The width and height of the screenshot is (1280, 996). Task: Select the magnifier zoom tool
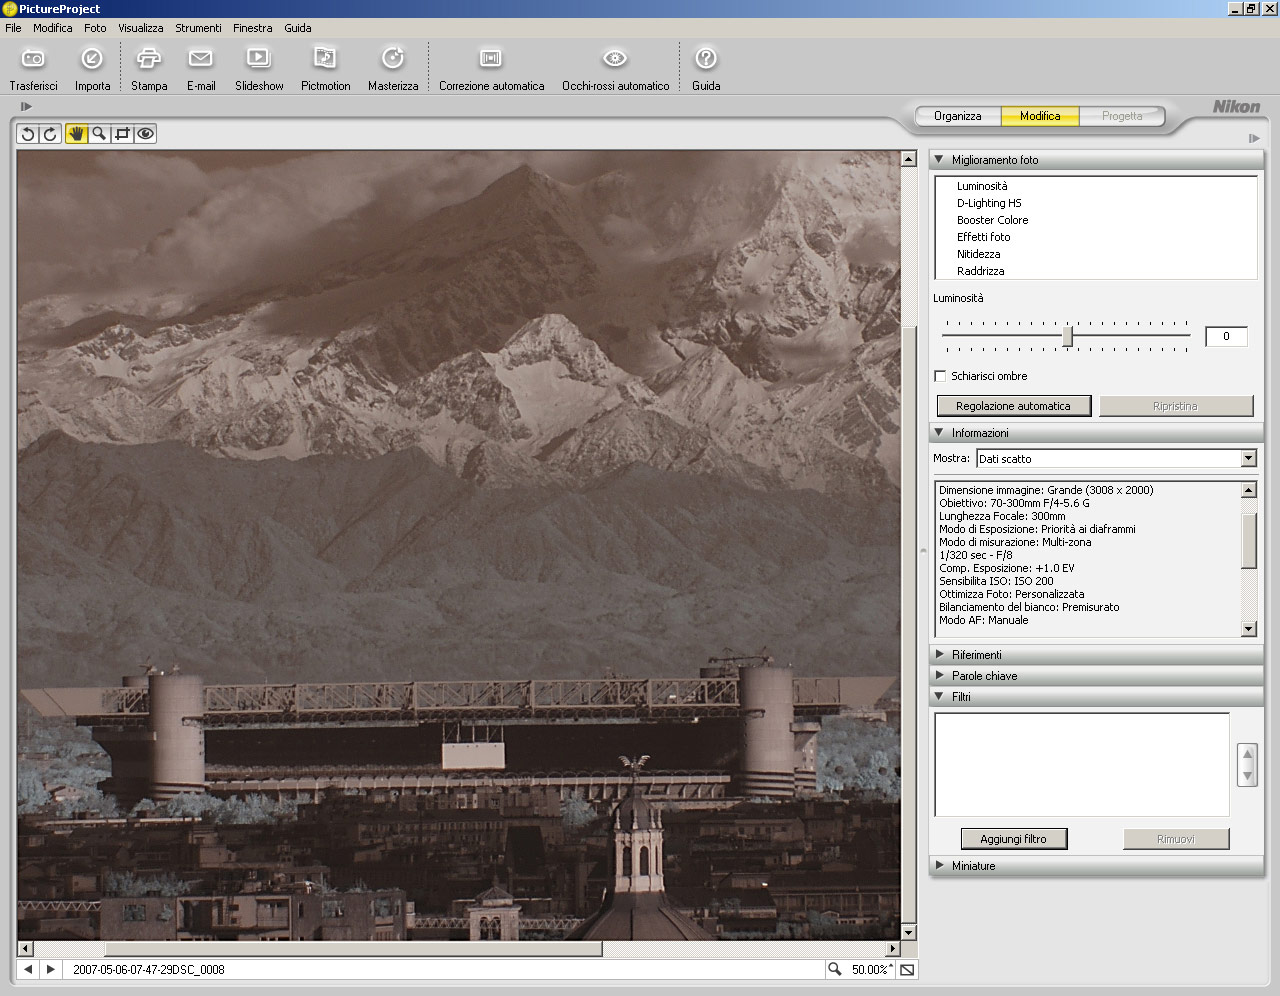99,134
